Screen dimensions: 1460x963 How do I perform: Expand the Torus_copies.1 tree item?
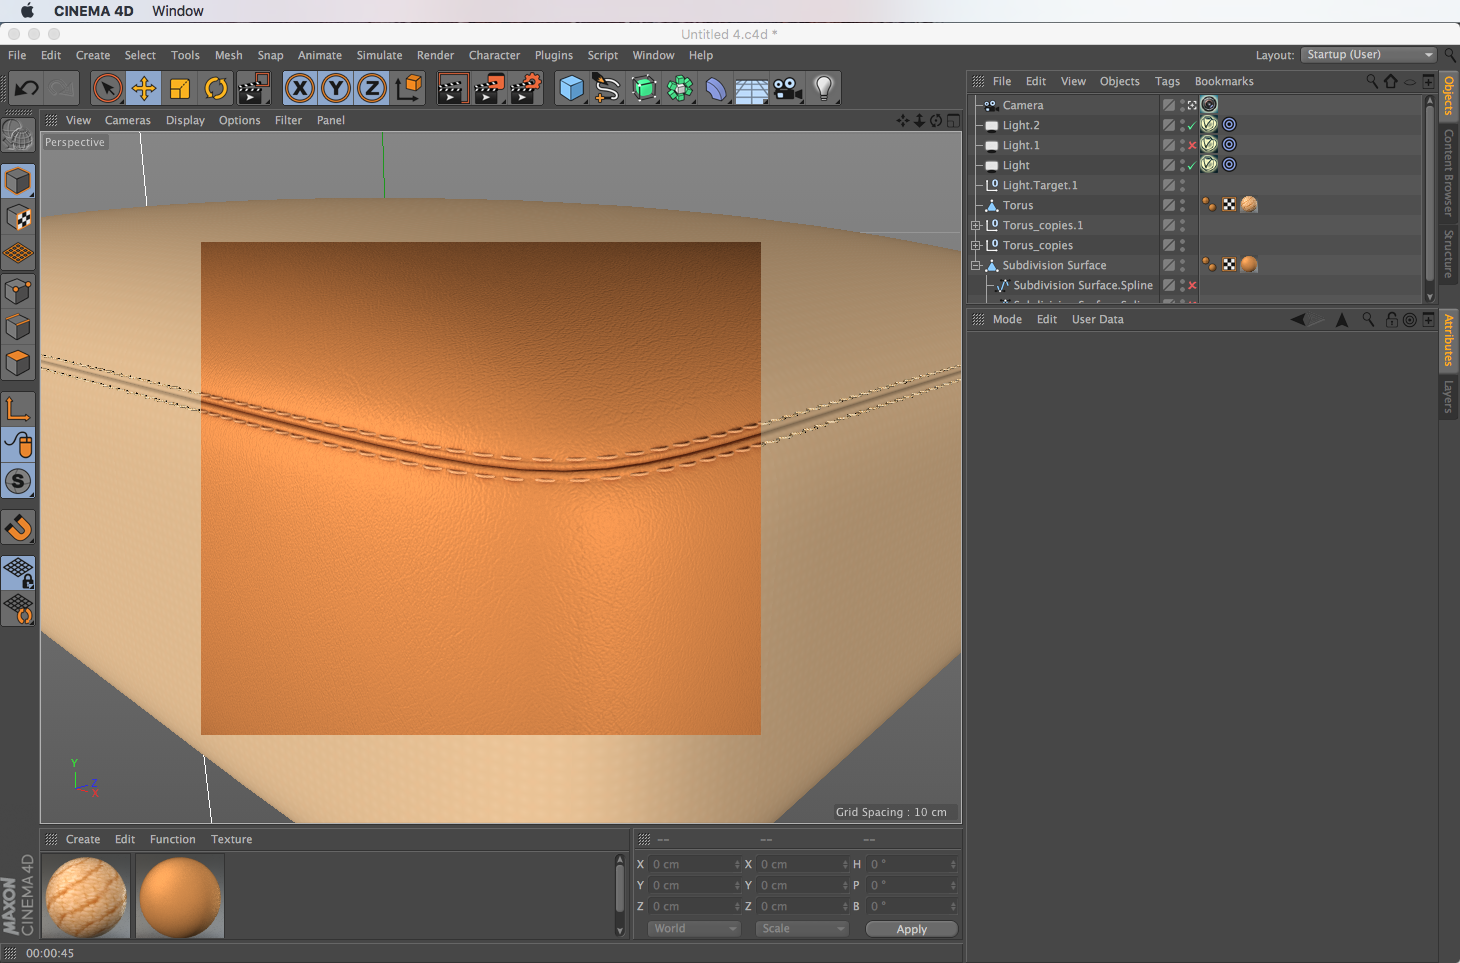976,225
